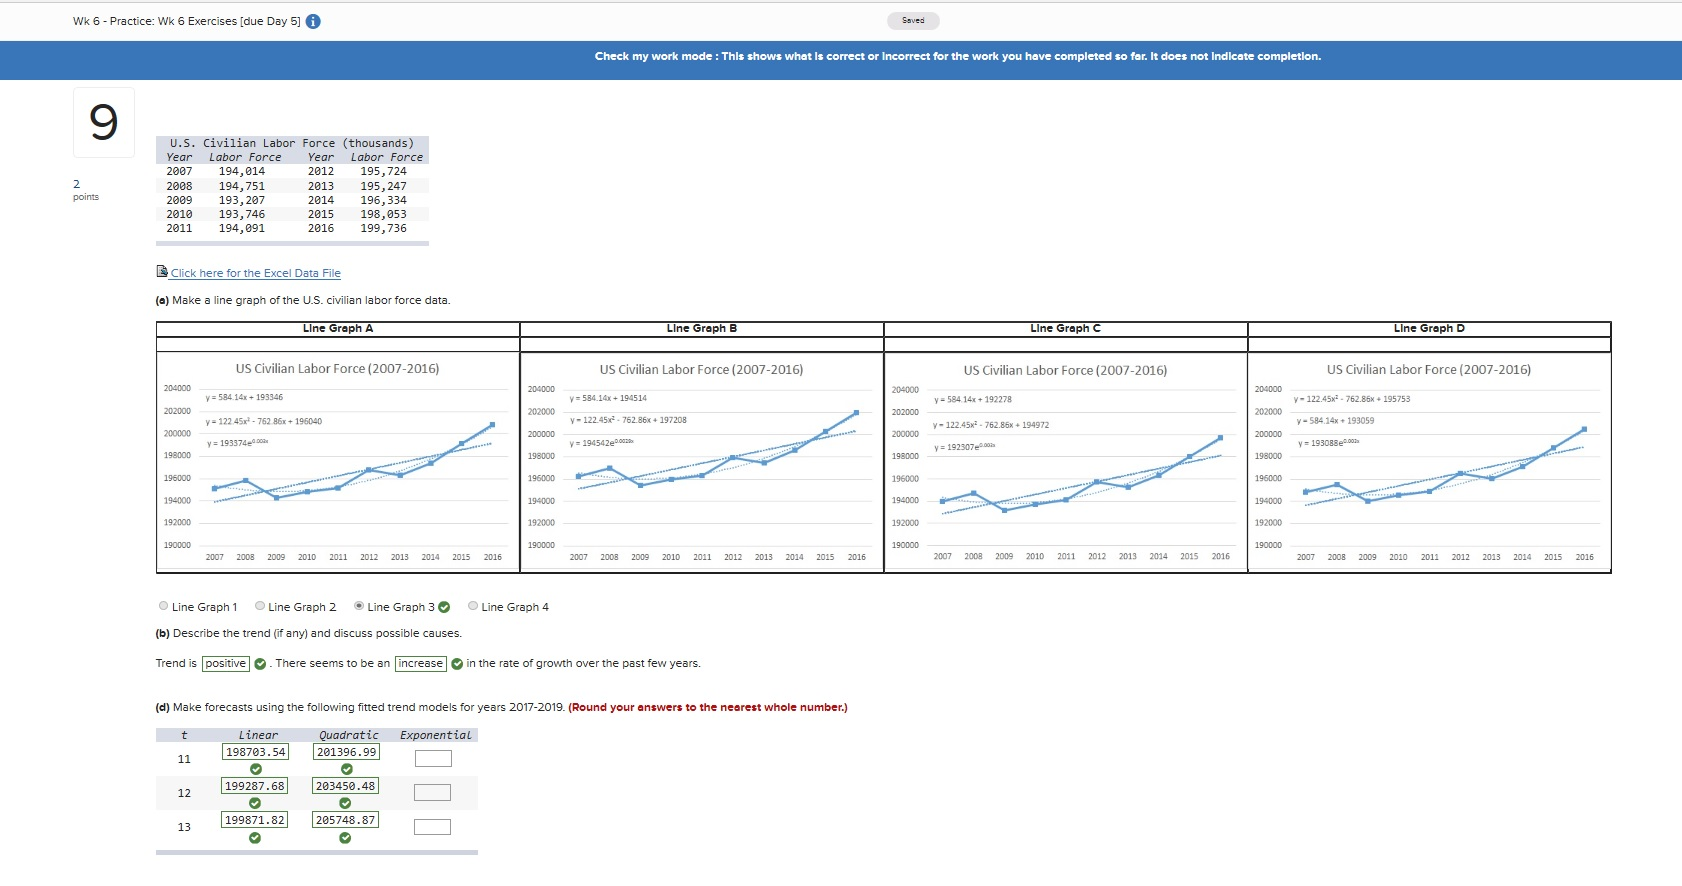This screenshot has width=1682, height=886.
Task: Click the Excel file icon beside data link
Action: (162, 272)
